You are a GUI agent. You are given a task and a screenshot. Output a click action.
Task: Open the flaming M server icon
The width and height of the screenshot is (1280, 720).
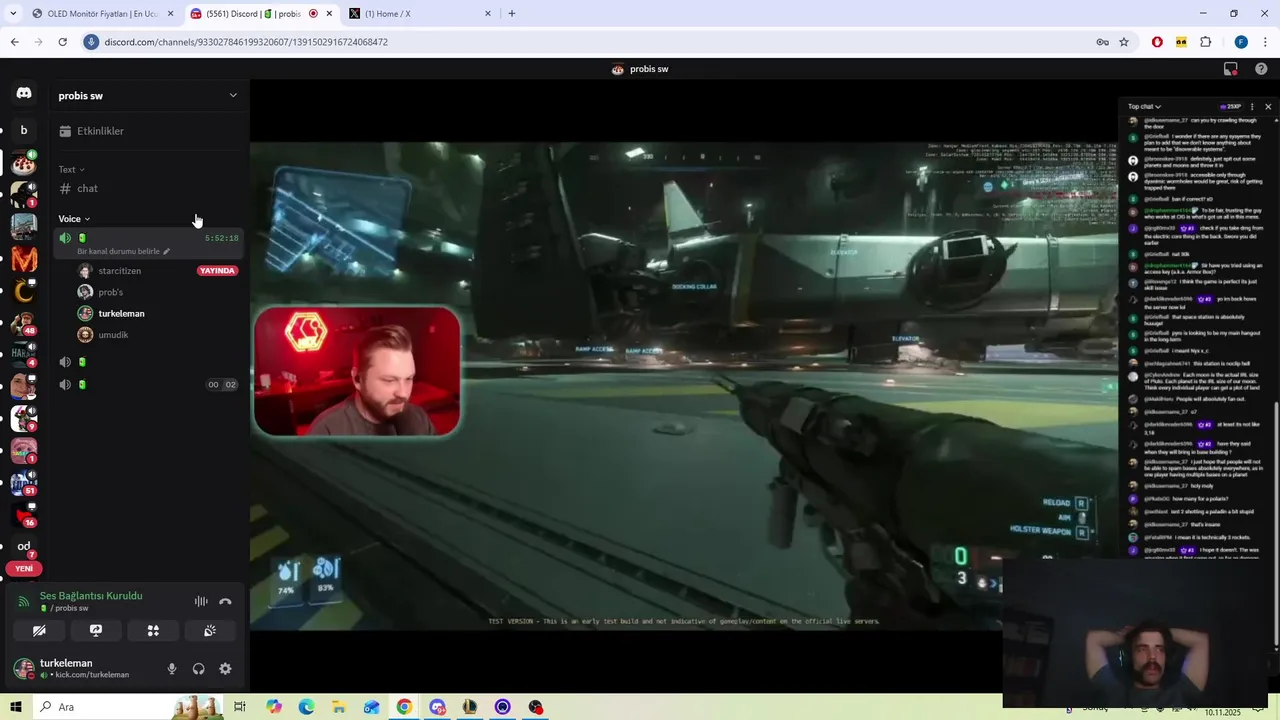pos(24,259)
